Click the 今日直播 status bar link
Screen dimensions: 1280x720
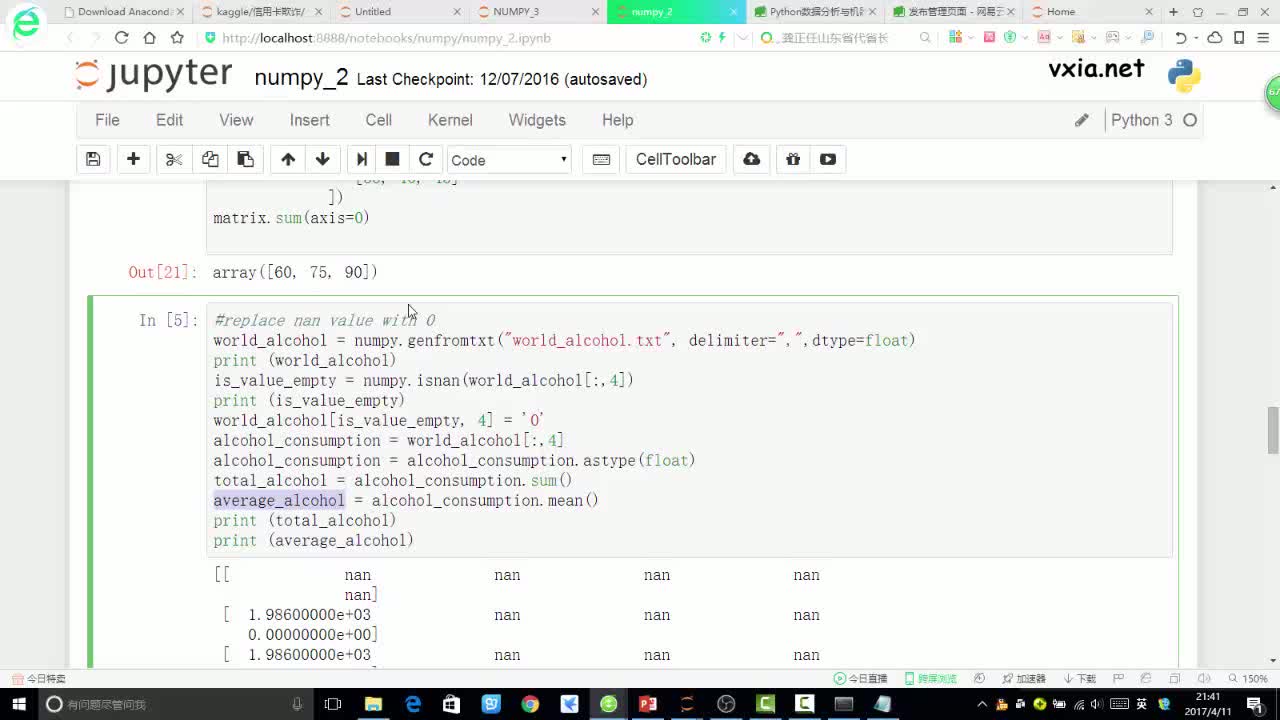click(860, 679)
